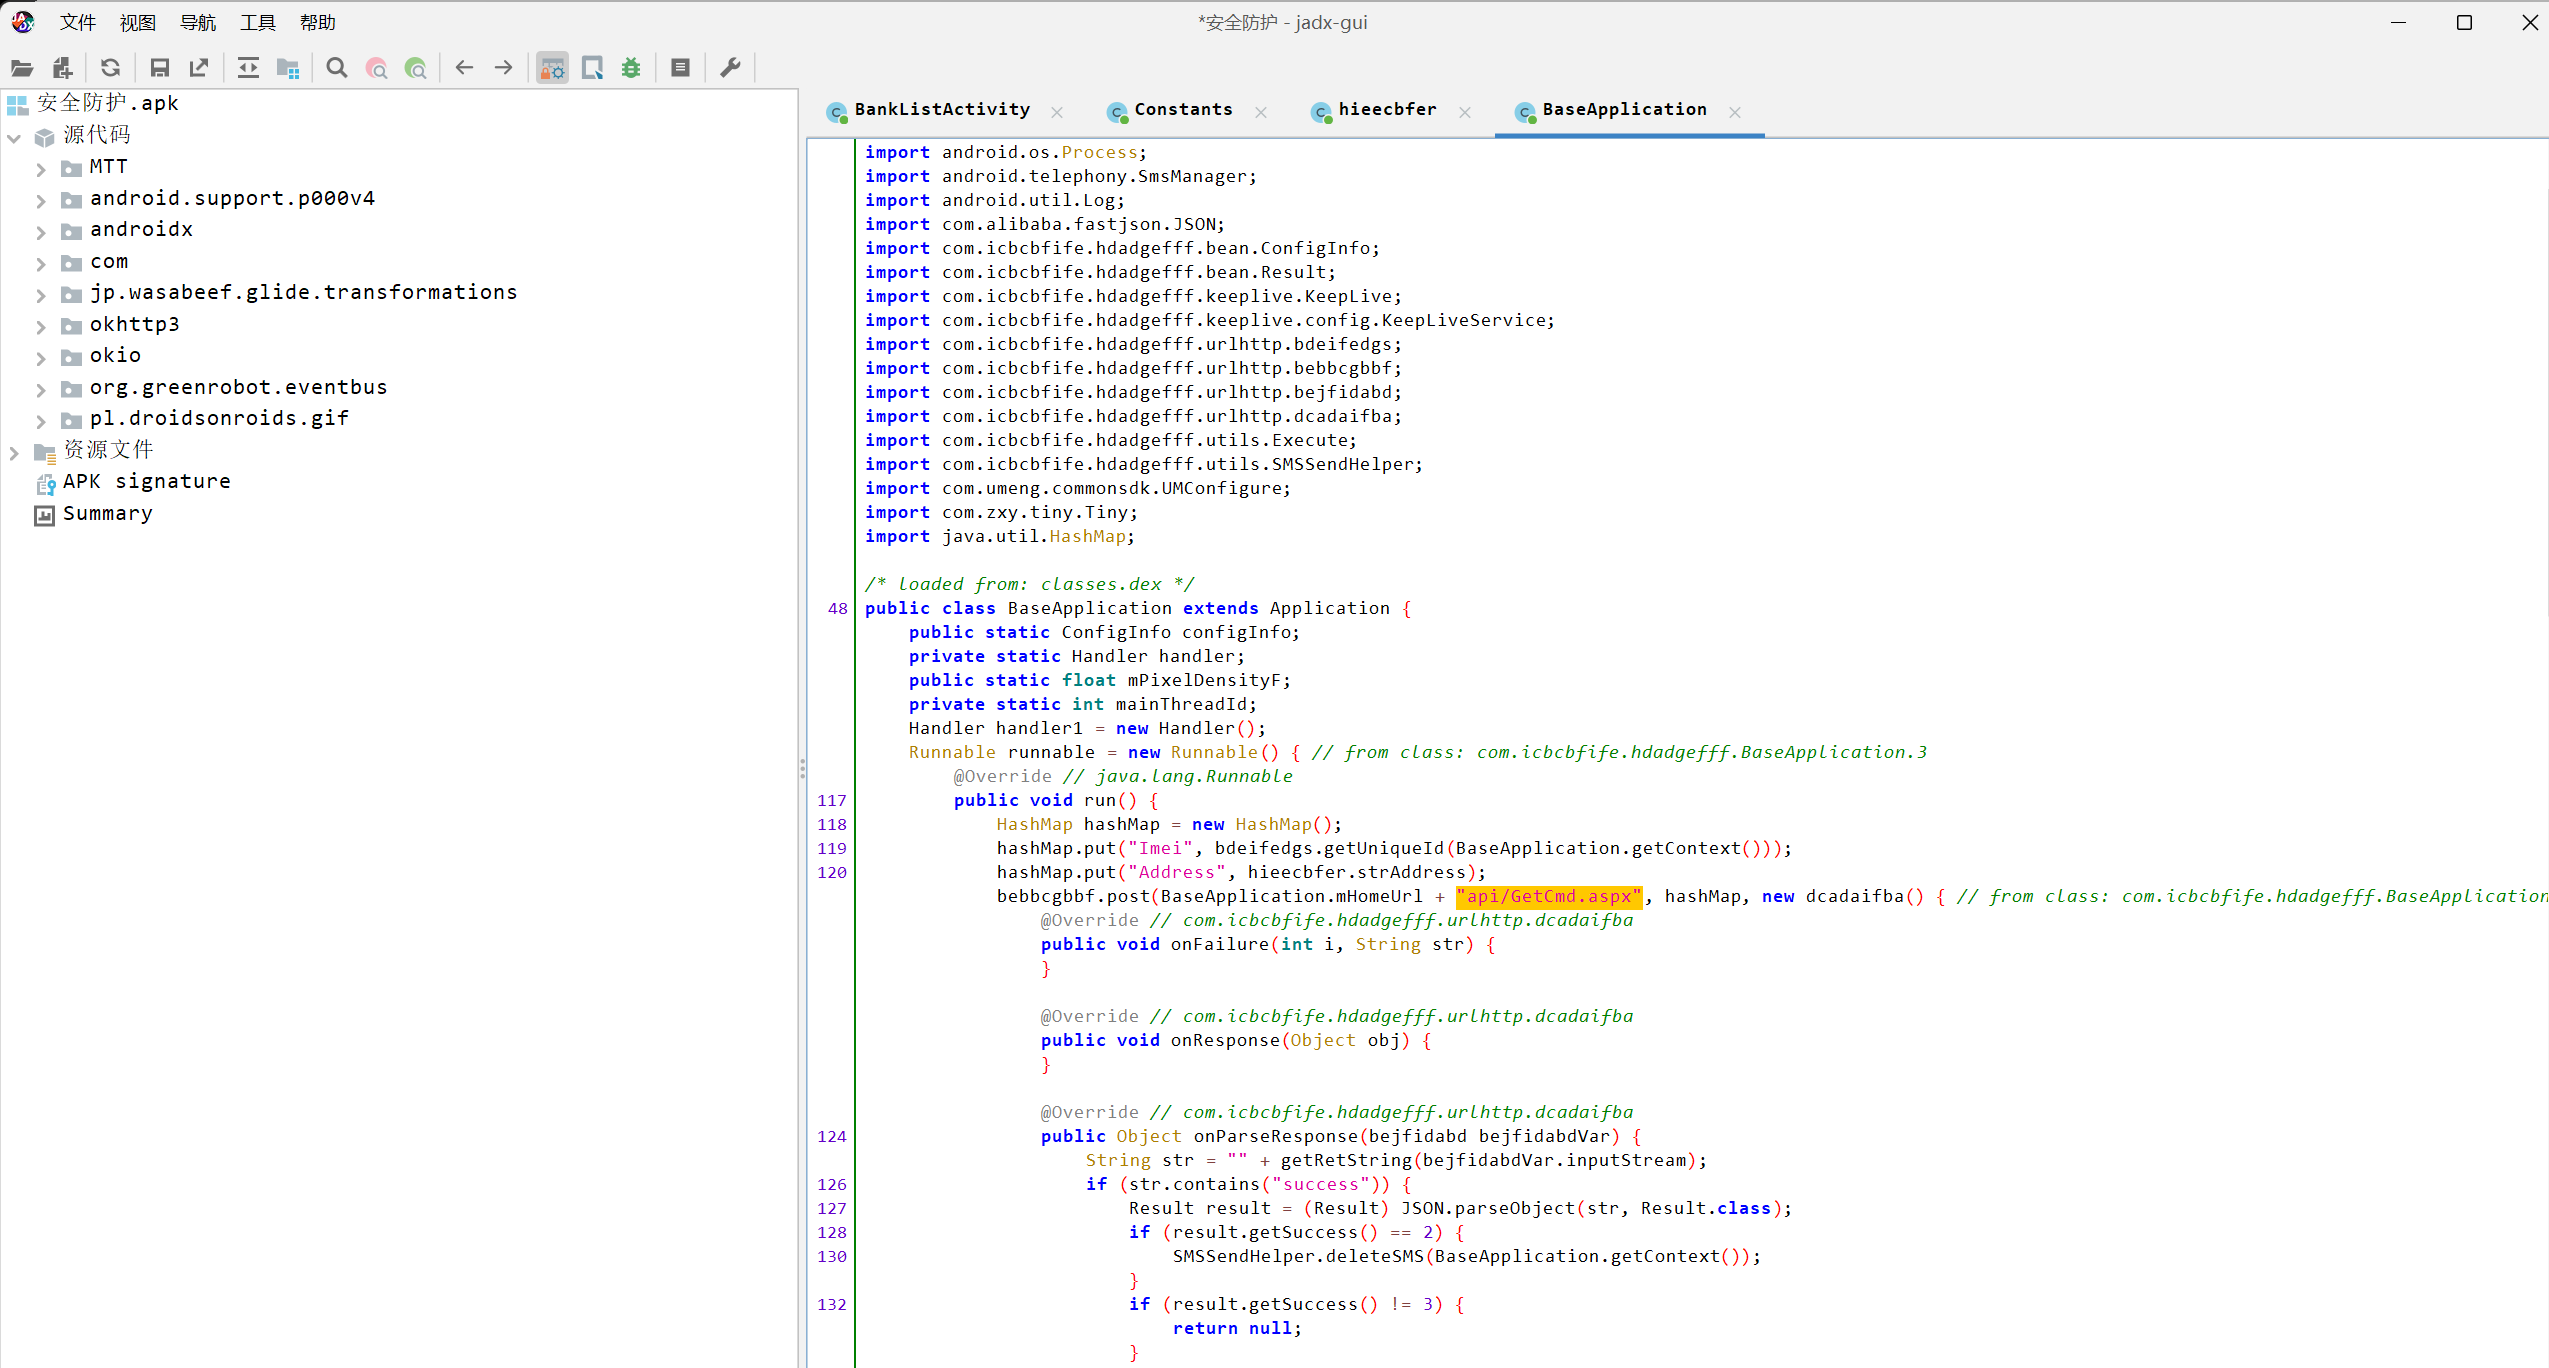Click the save project disk icon
This screenshot has height=1368, width=2549.
pos(159,68)
